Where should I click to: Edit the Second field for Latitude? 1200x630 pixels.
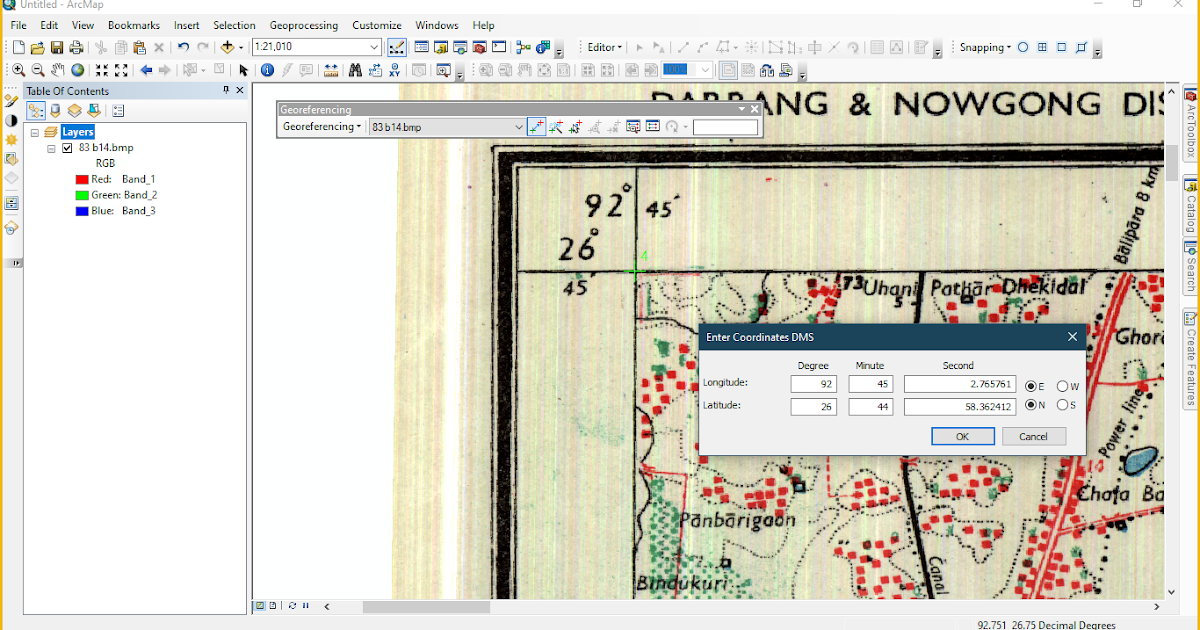tap(958, 406)
